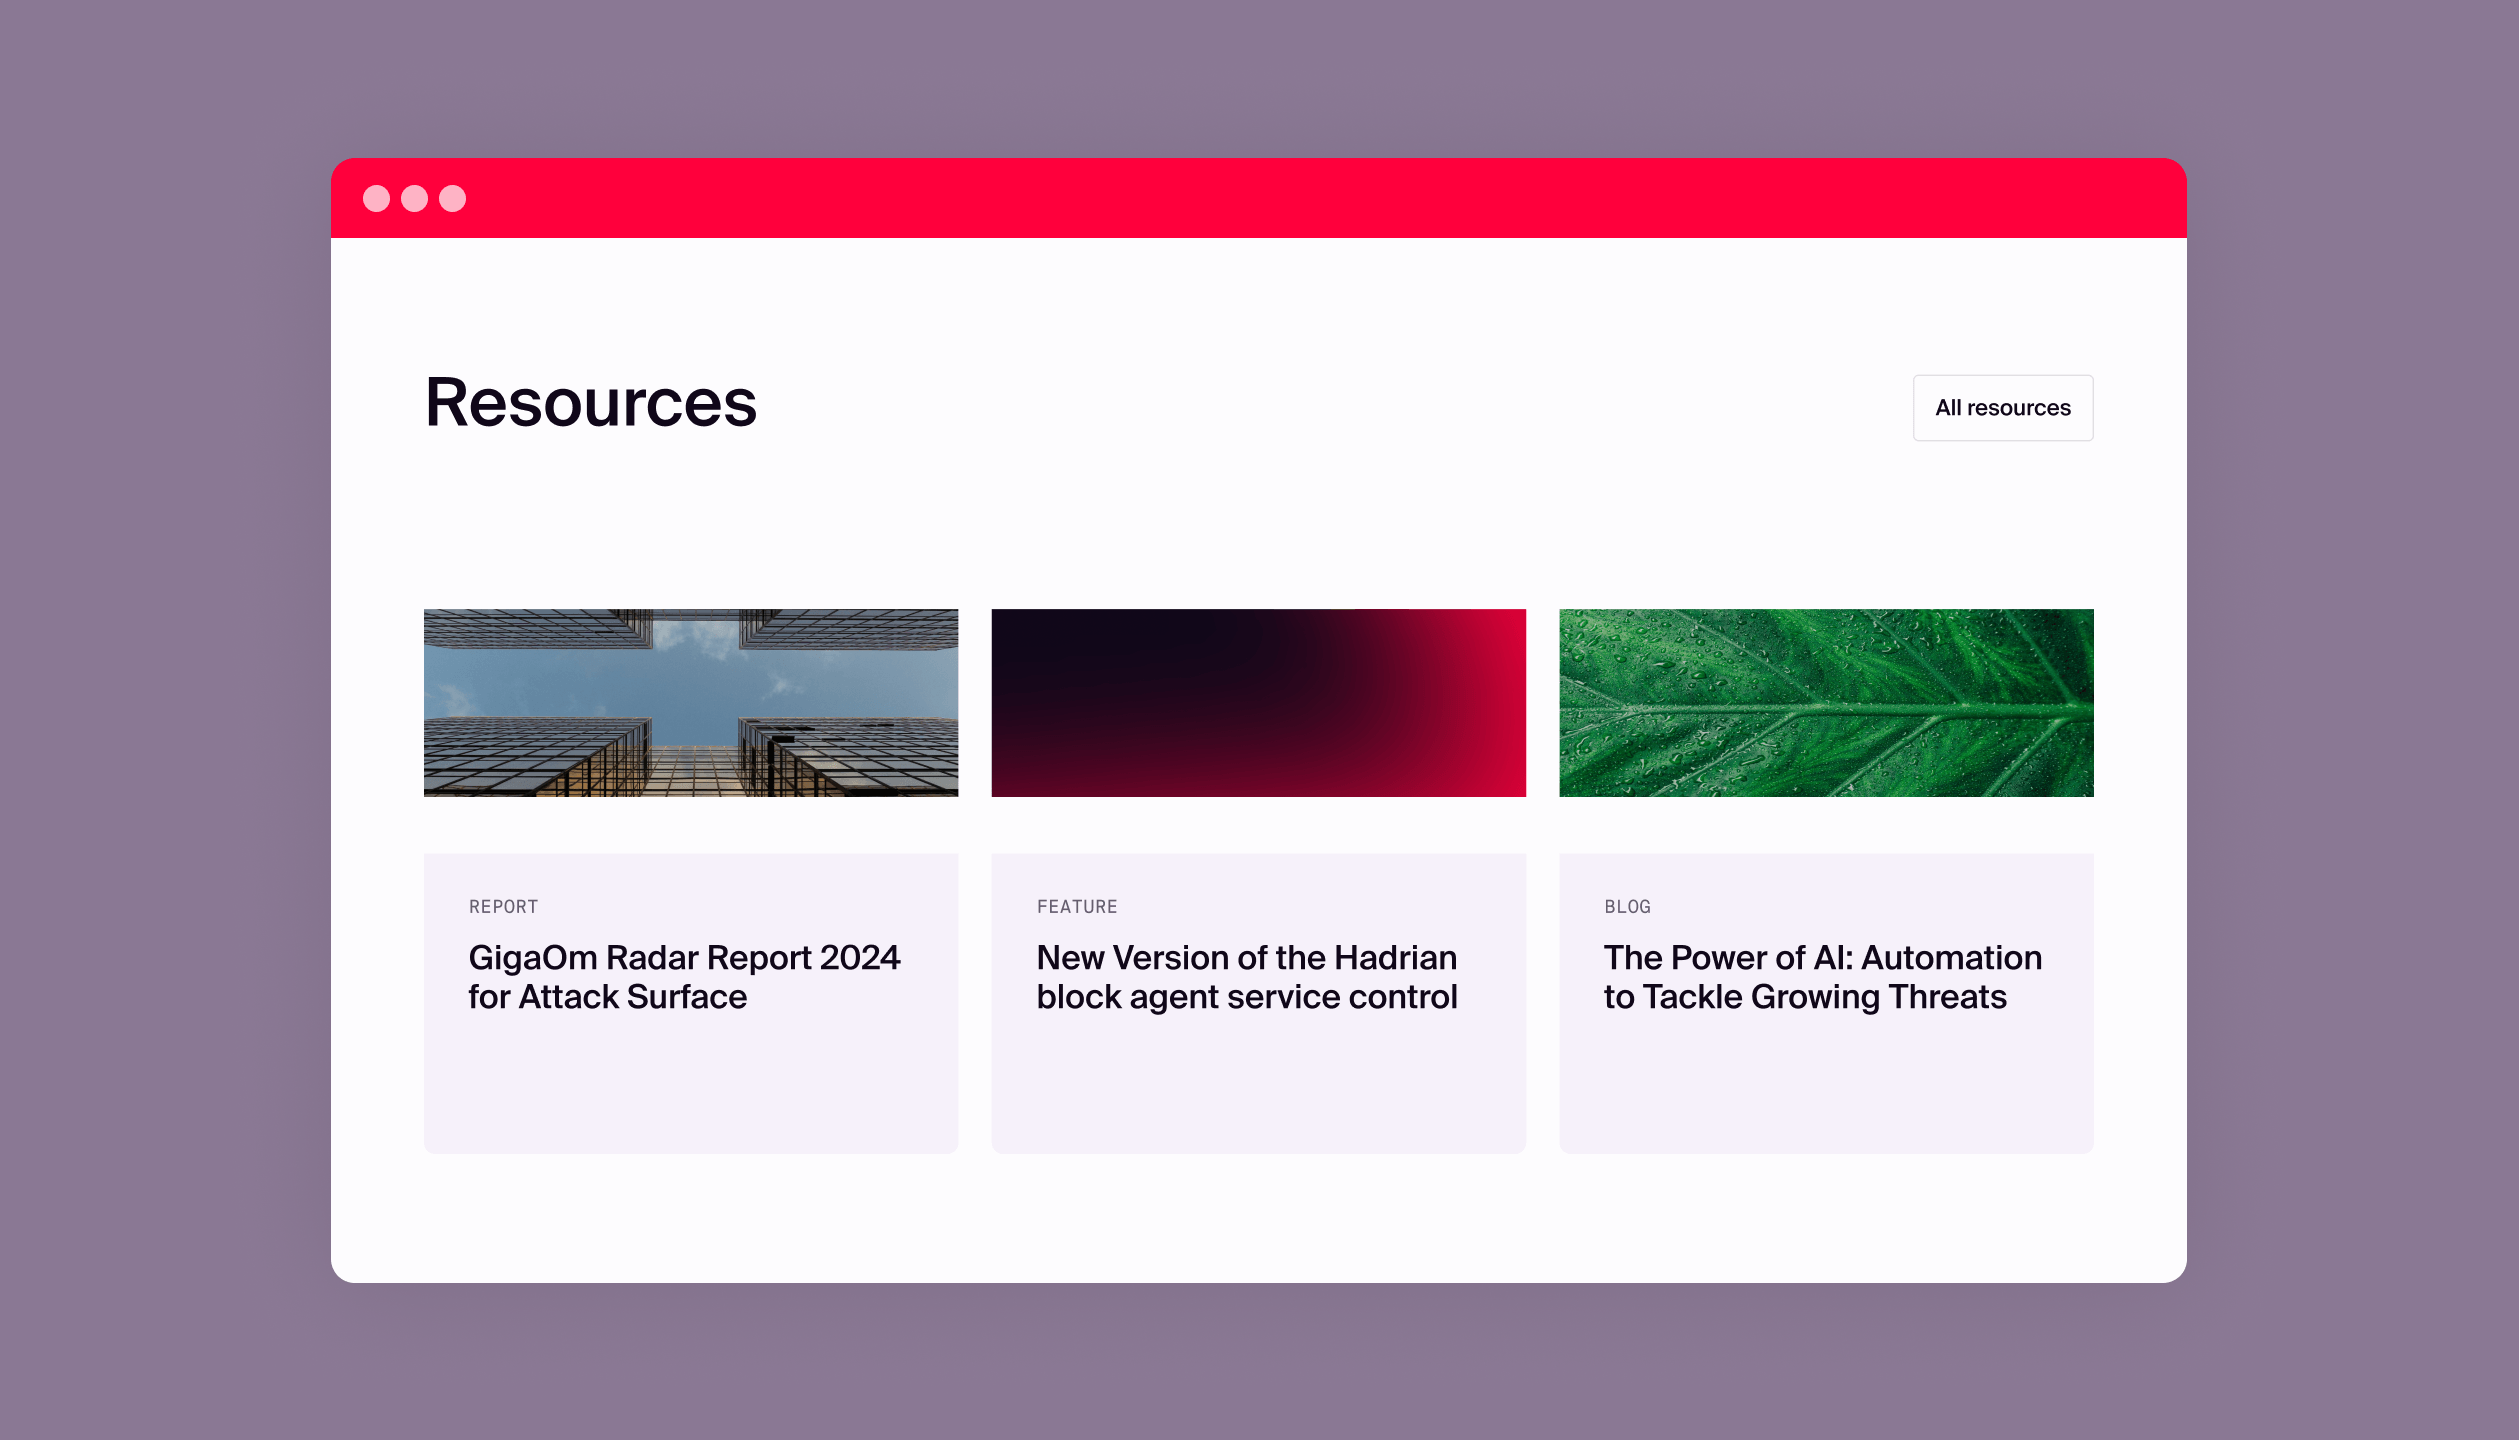Click the rightmost pink window control dot
Image resolution: width=2519 pixels, height=1440 pixels.
pyautogui.click(x=455, y=197)
